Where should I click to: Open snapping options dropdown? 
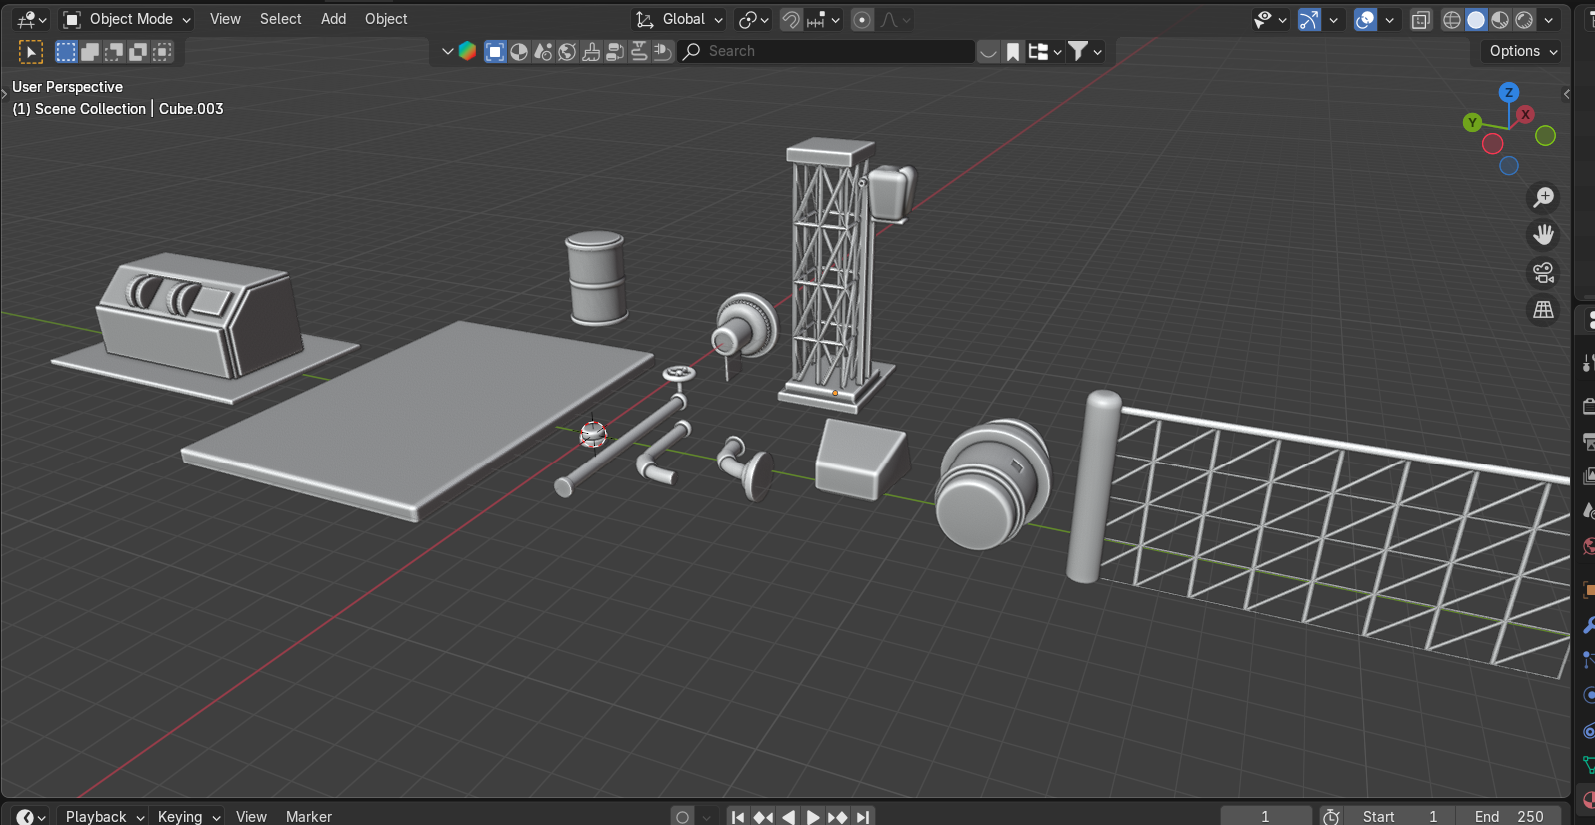point(825,19)
